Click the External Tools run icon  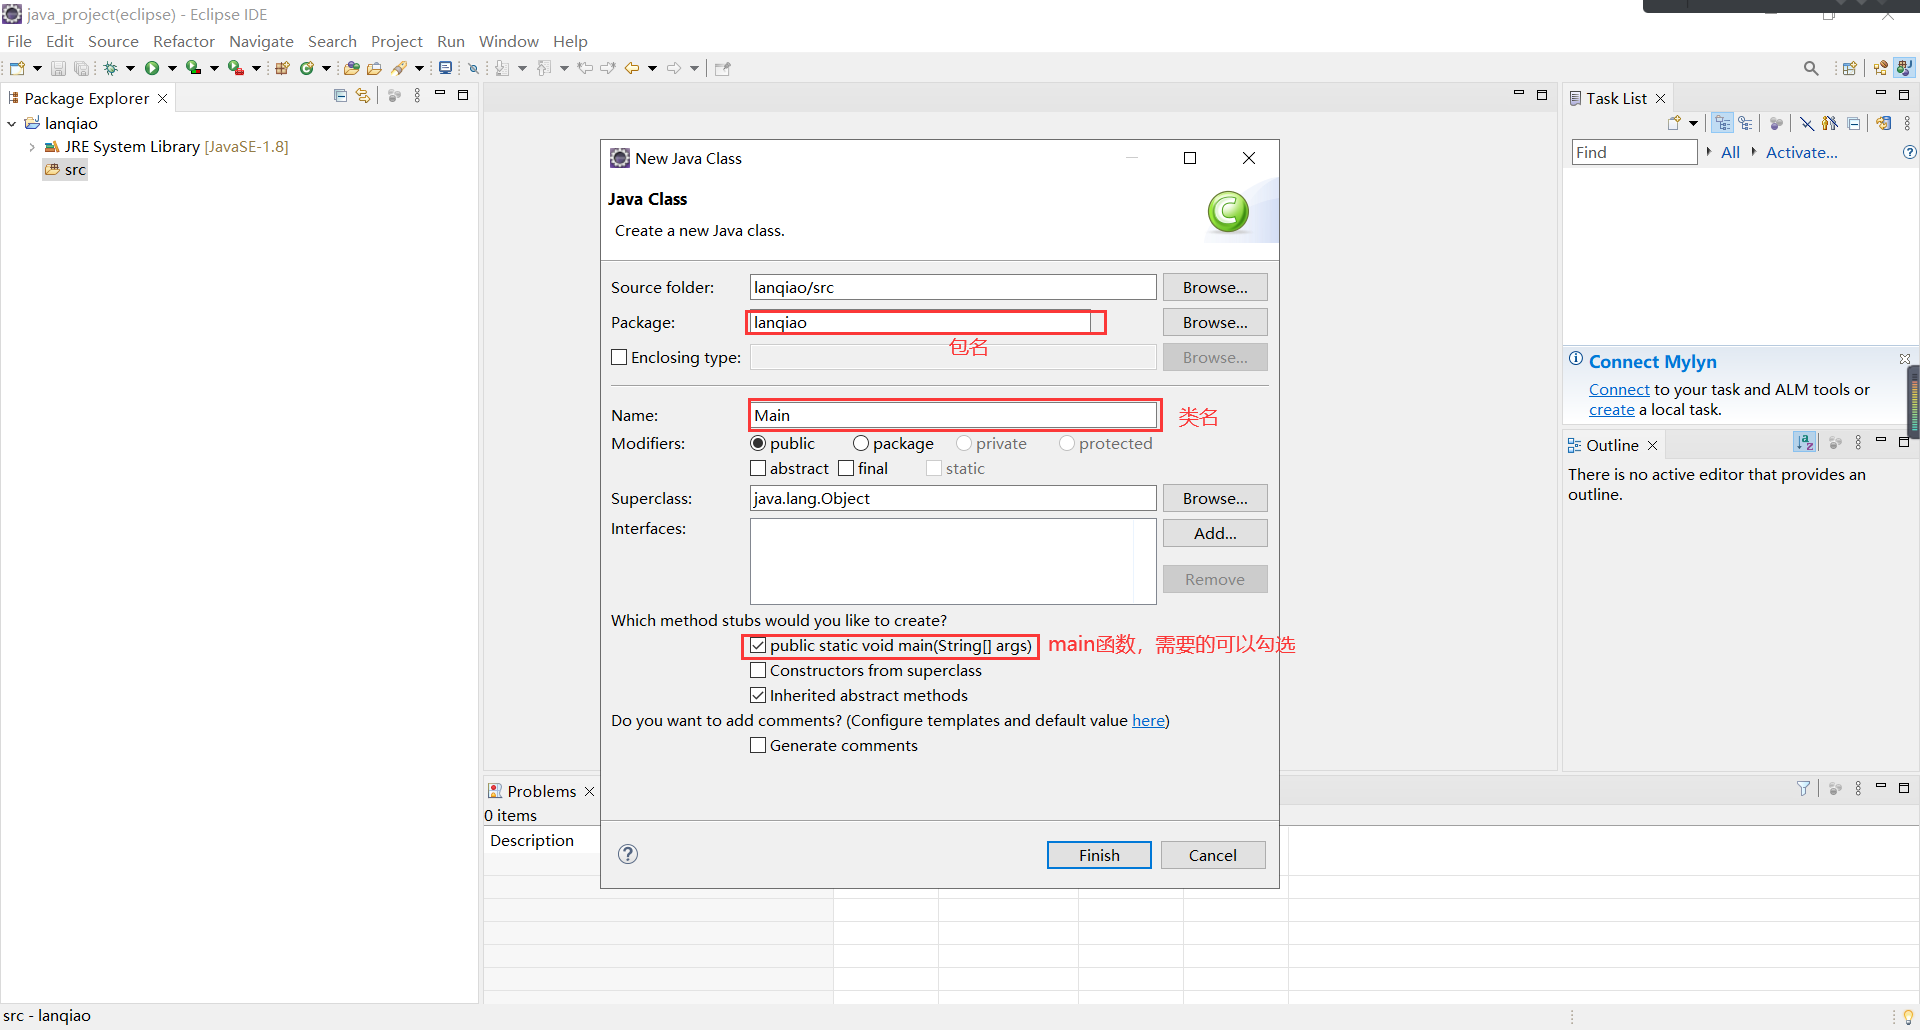[x=236, y=68]
